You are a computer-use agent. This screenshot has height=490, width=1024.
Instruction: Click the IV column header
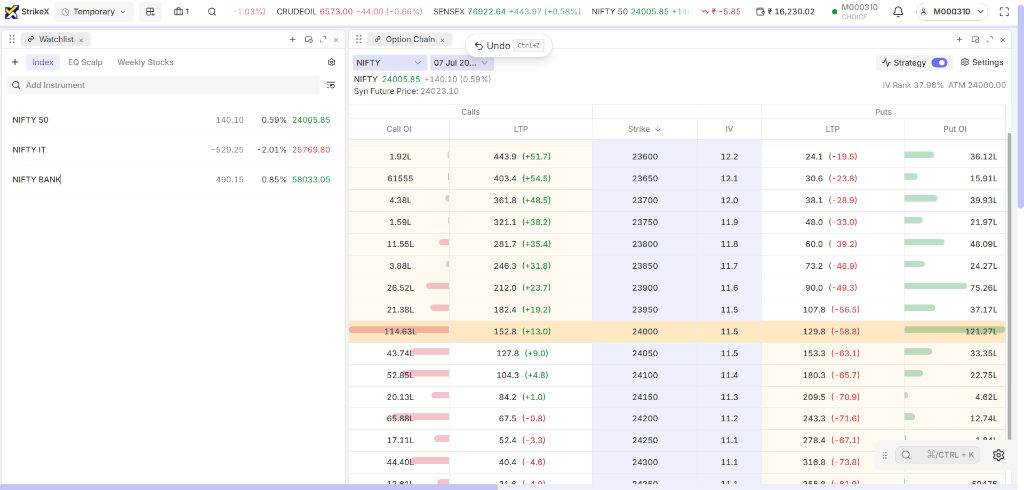(x=729, y=129)
